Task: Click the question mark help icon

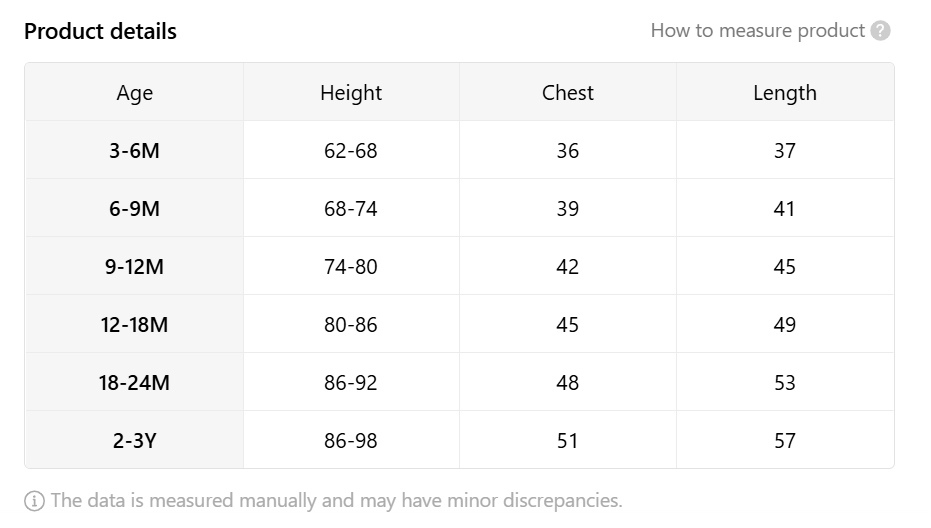Action: click(x=881, y=30)
